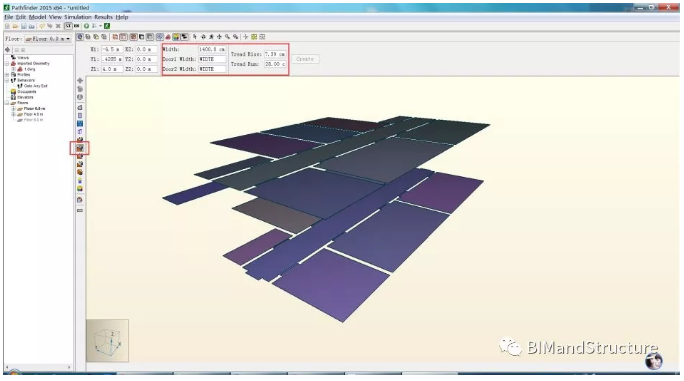Open the File menu
This screenshot has width=684, height=381.
[8, 17]
